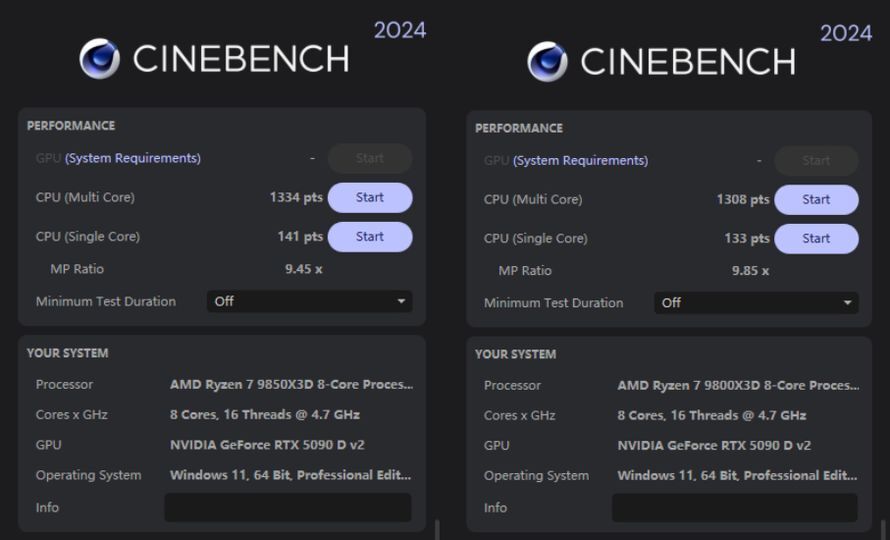Click into the right Info text field
Viewport: 890px width, 540px height.
point(735,508)
